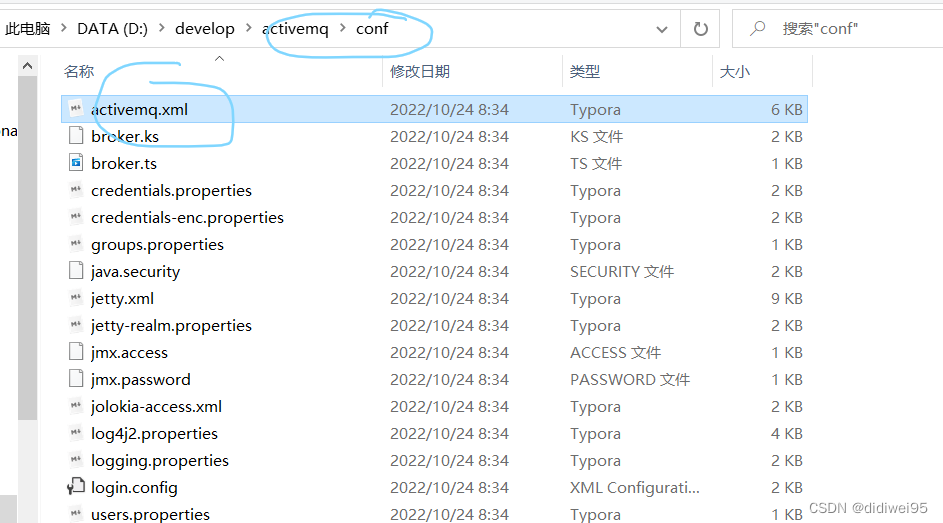This screenshot has height=523, width=943.
Task: Expand chevron after activemq in breadcrumb
Action: click(343, 28)
